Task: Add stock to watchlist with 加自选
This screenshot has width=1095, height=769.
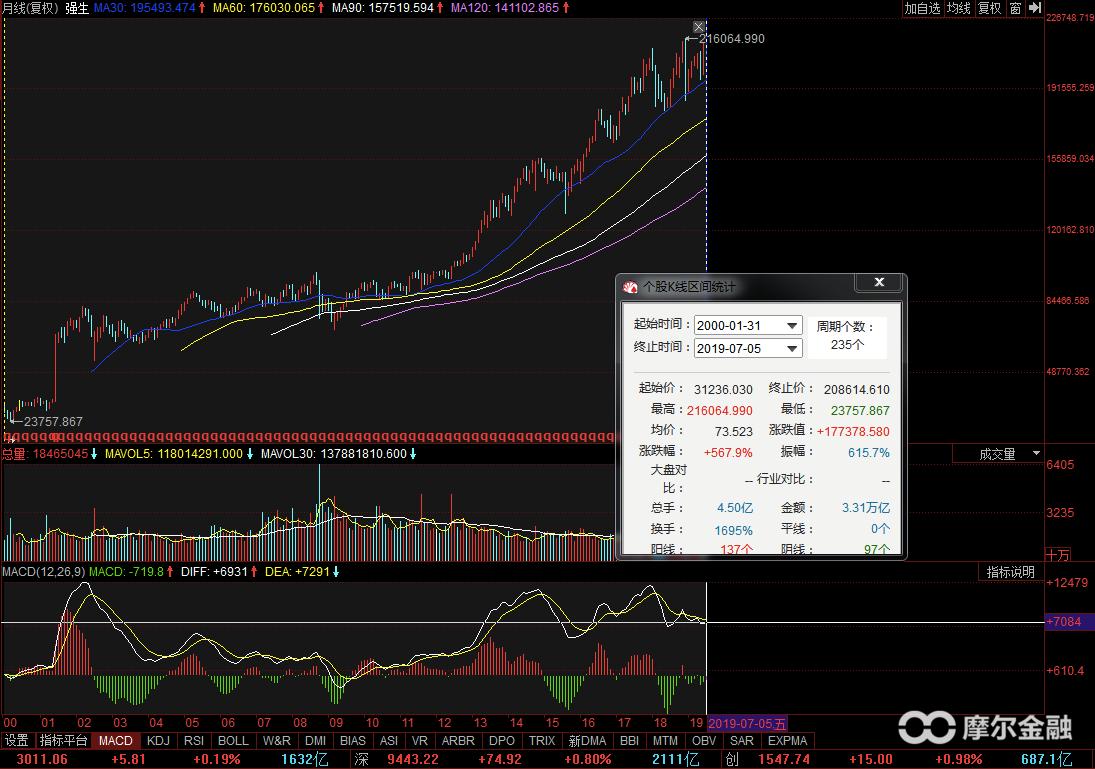Action: click(x=922, y=8)
